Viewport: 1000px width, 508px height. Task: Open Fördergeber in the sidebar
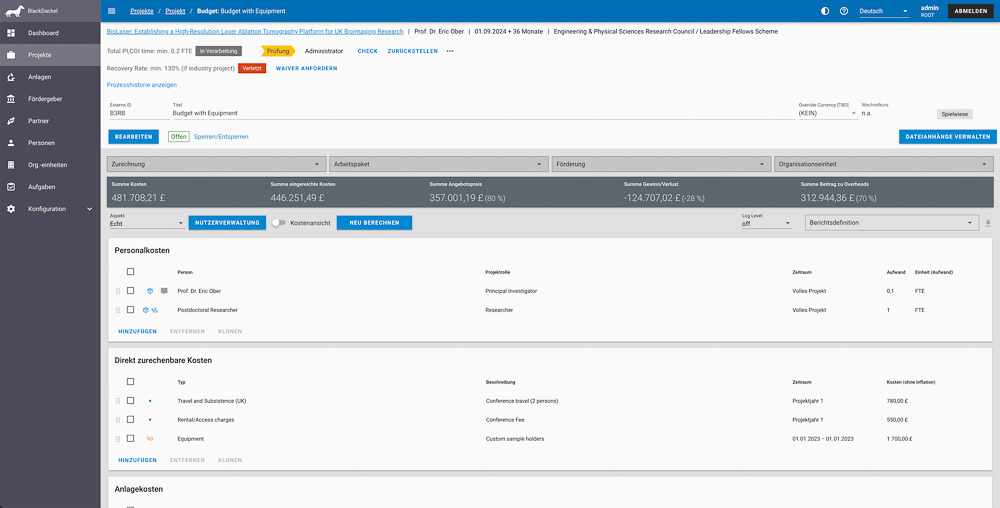point(50,99)
